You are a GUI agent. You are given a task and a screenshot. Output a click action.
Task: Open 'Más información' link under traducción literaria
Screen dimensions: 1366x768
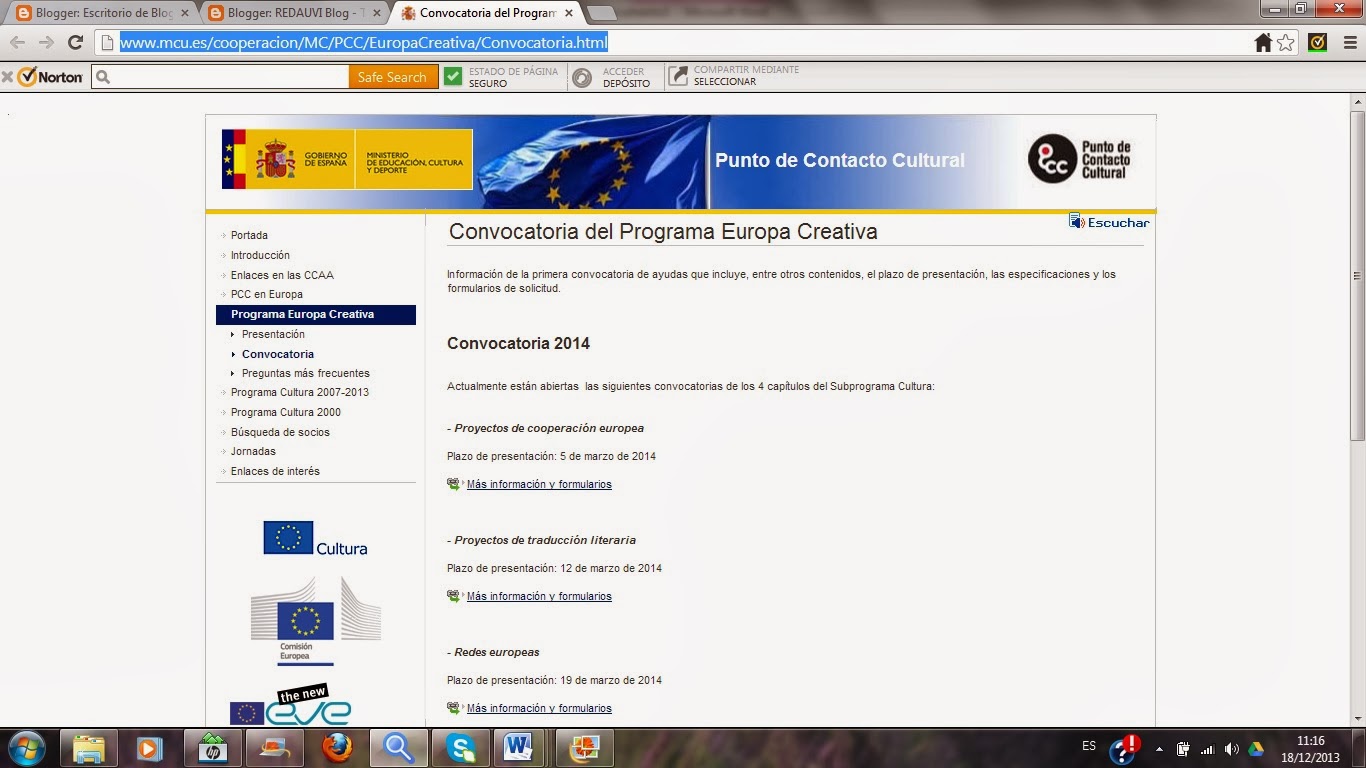point(539,596)
